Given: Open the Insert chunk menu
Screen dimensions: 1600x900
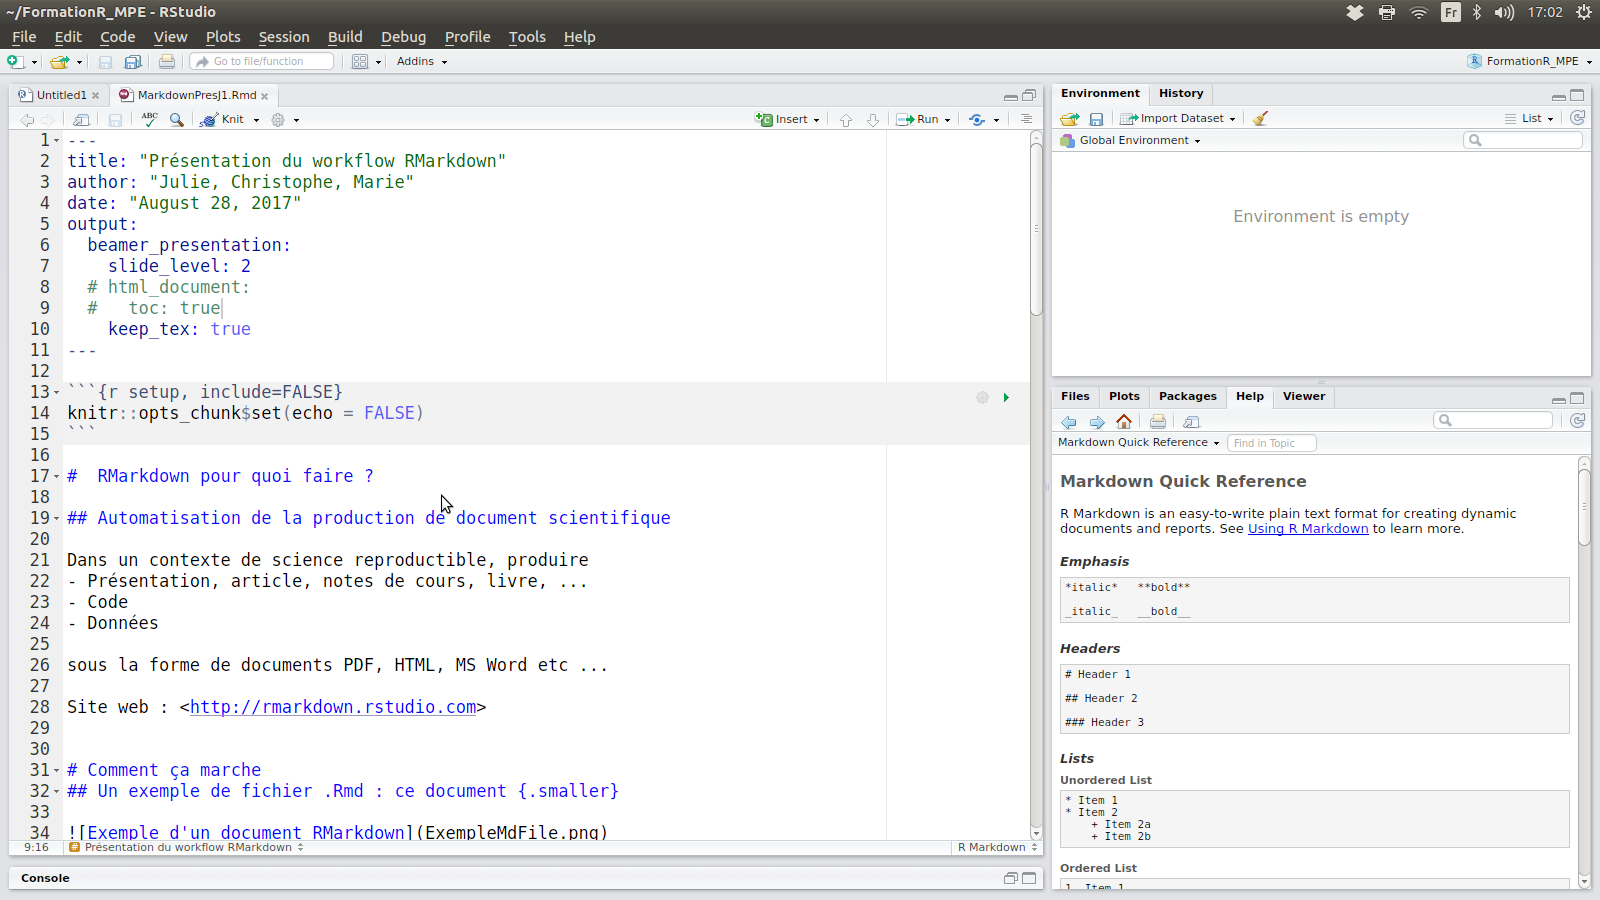Looking at the screenshot, I should pyautogui.click(x=788, y=119).
